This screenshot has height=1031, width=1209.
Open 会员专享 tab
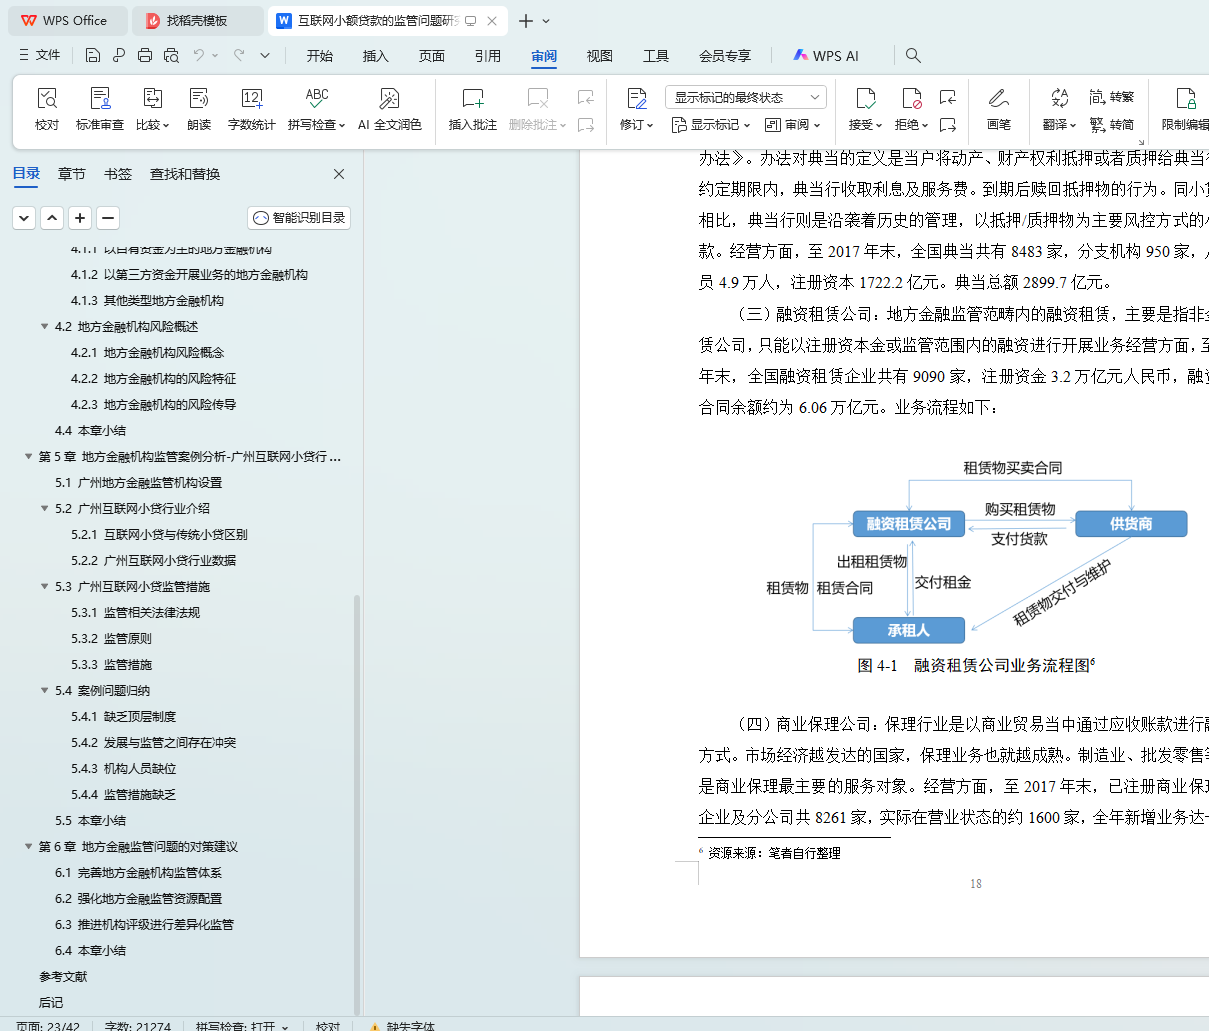pos(725,56)
